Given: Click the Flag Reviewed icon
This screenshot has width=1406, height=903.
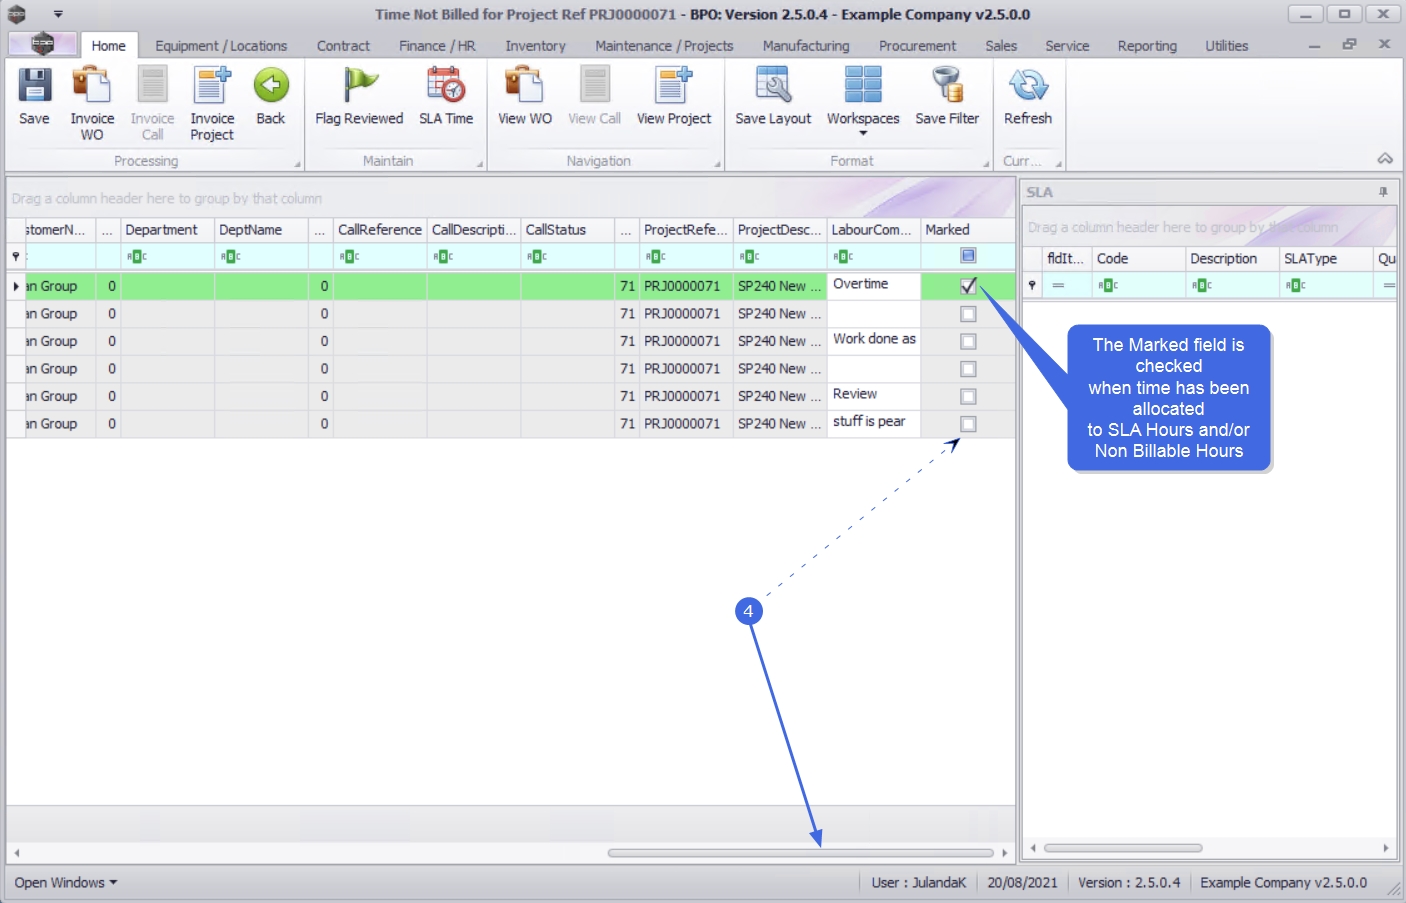Looking at the screenshot, I should (x=359, y=86).
